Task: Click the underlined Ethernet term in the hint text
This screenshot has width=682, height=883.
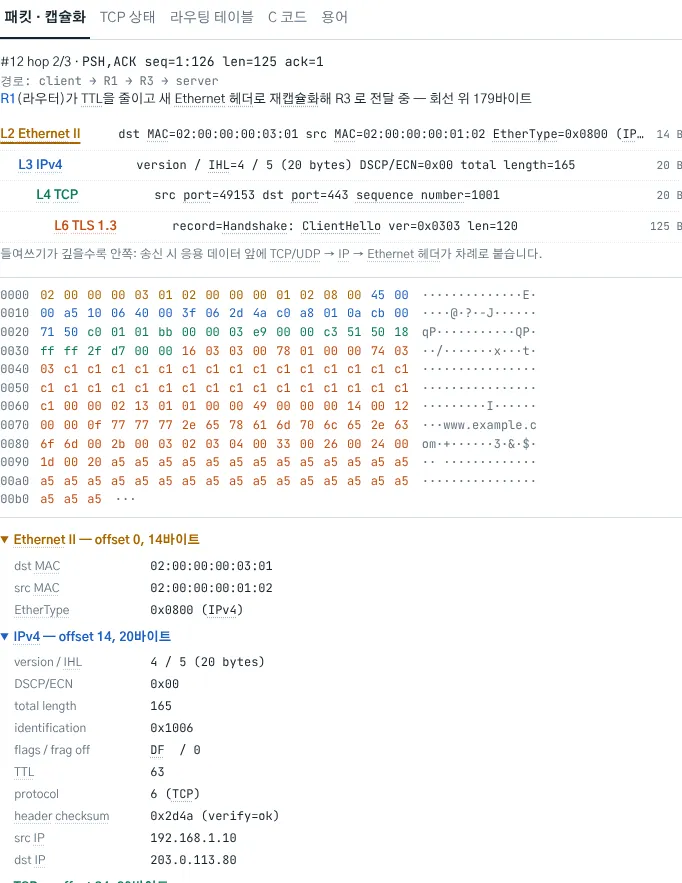Action: [390, 253]
